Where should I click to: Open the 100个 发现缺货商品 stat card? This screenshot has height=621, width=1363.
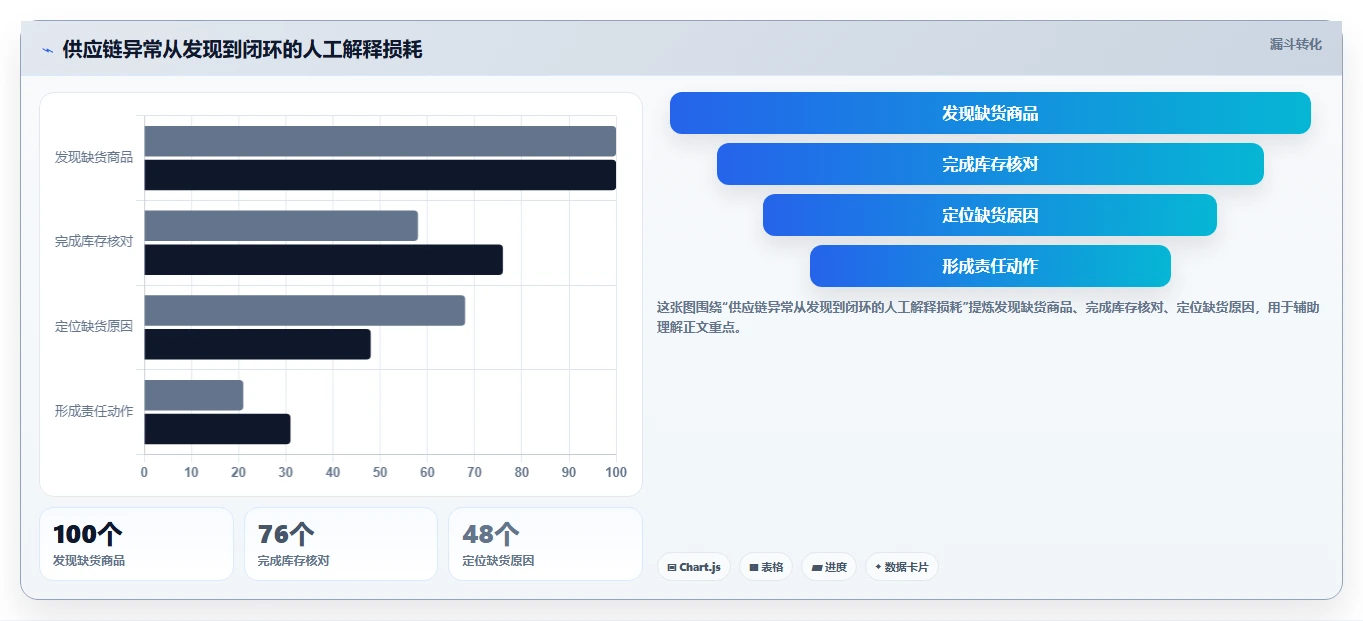(x=136, y=544)
